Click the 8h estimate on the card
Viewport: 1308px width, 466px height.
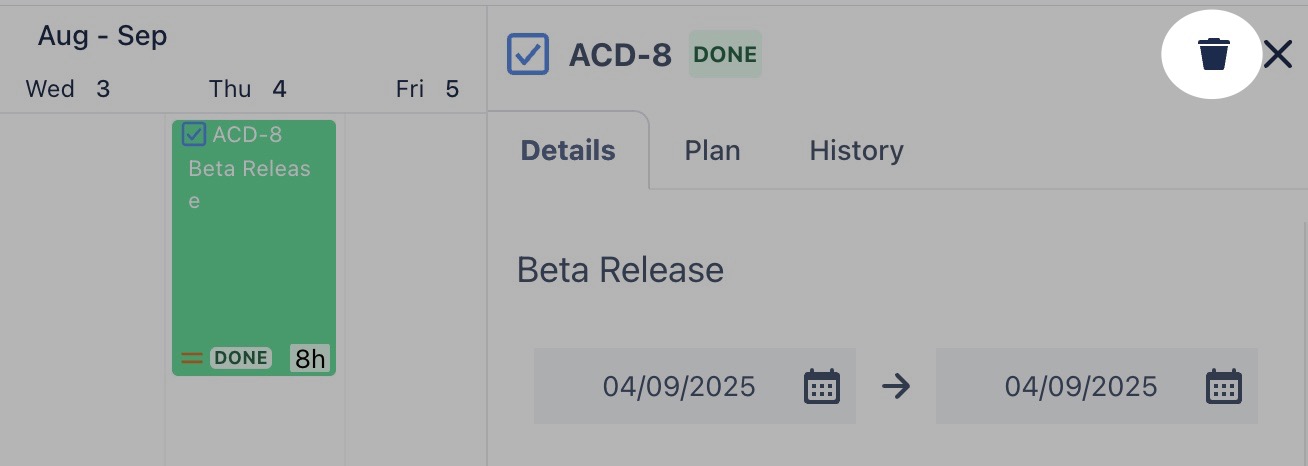click(310, 358)
